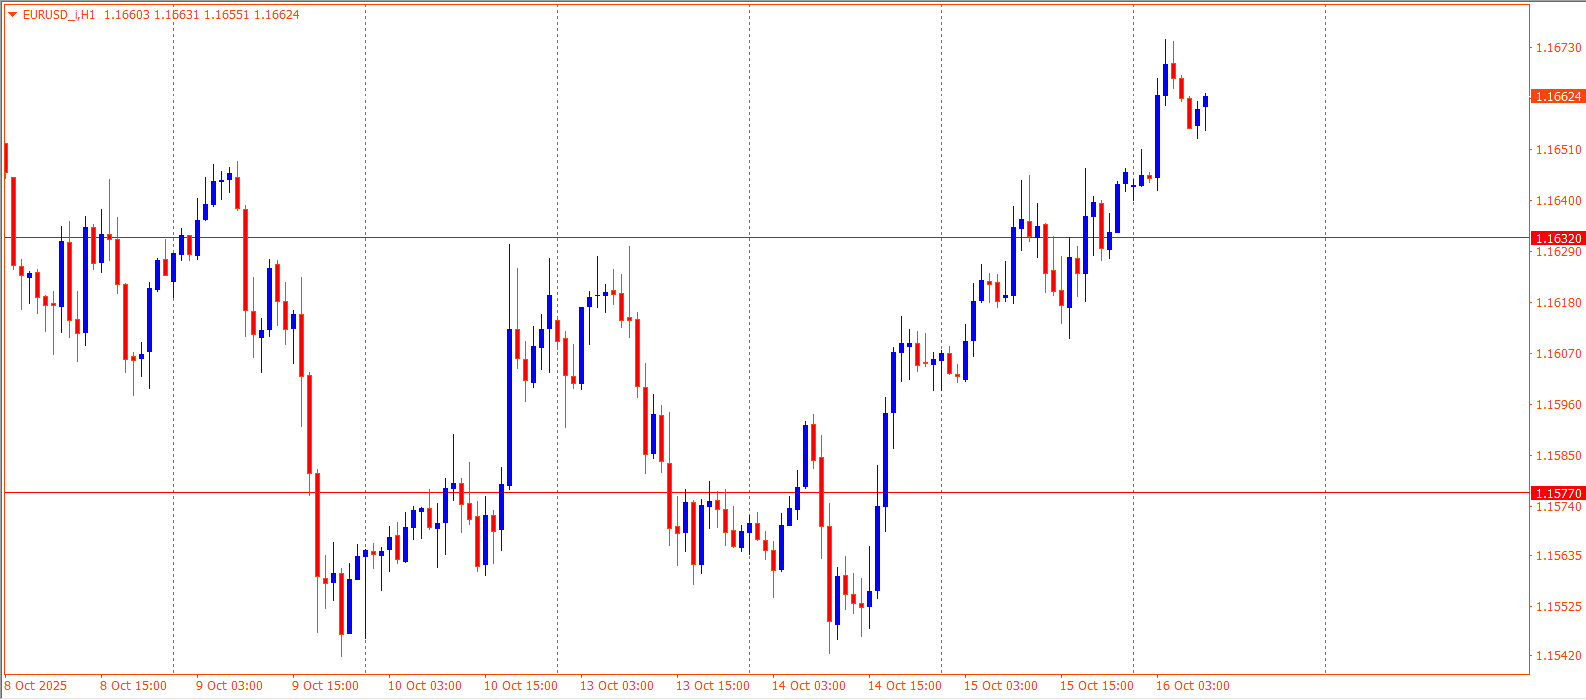Select the upper horizontal line's 1.16320 price tag
Viewport: 1586px width, 700px height.
point(1558,239)
